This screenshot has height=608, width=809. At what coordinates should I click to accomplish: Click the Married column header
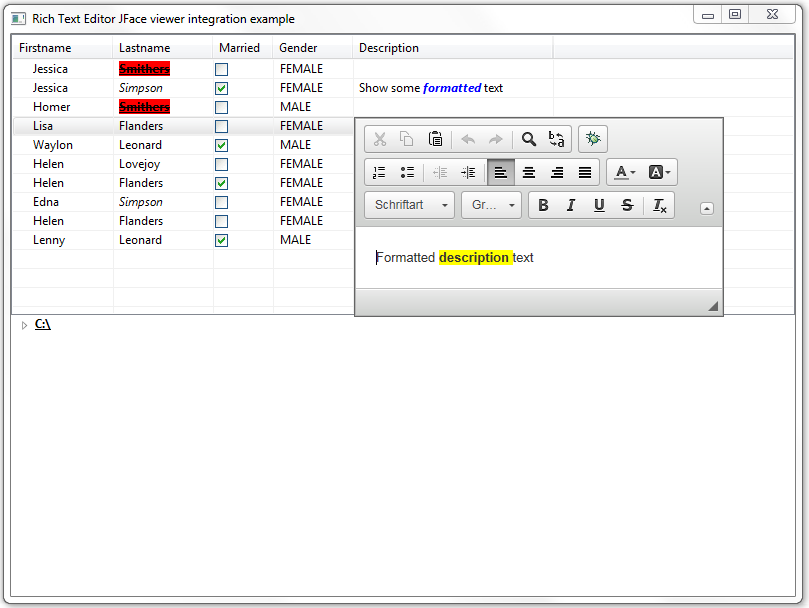click(242, 48)
